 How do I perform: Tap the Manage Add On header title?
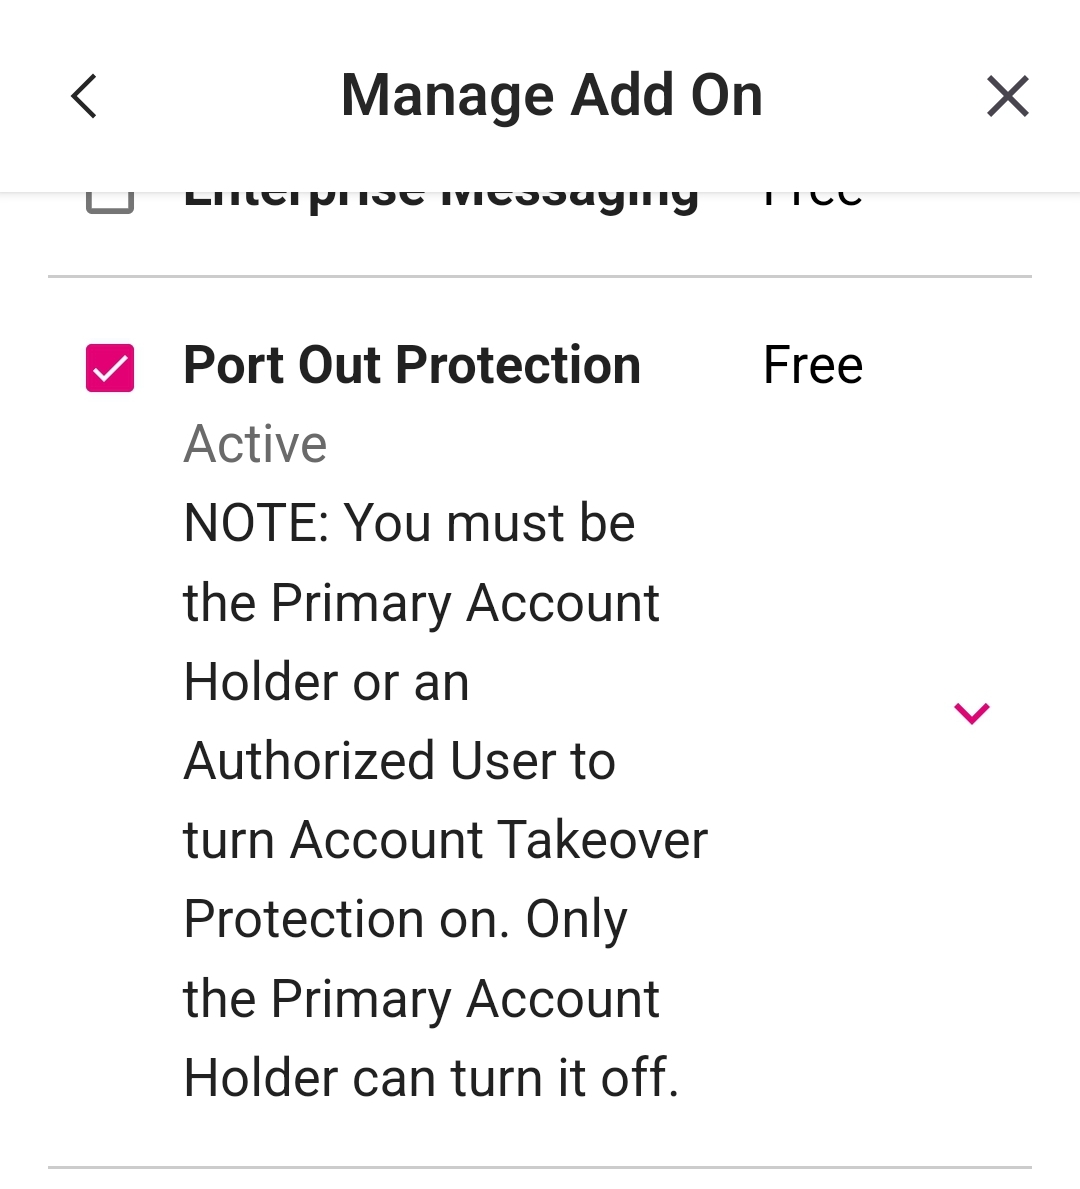coord(551,94)
